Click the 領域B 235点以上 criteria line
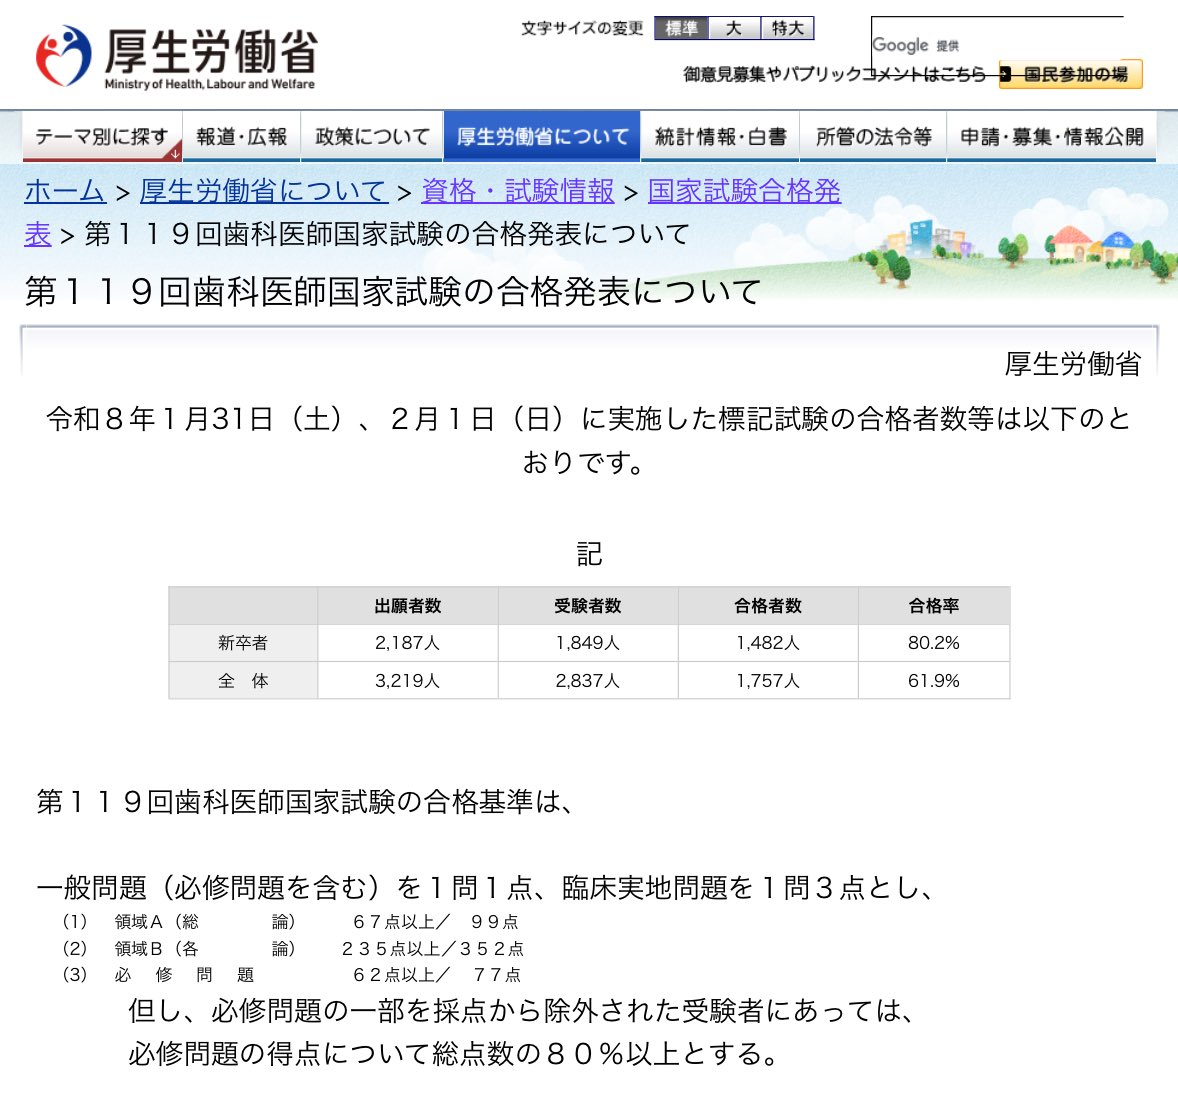The height and width of the screenshot is (1106, 1178). (x=292, y=949)
